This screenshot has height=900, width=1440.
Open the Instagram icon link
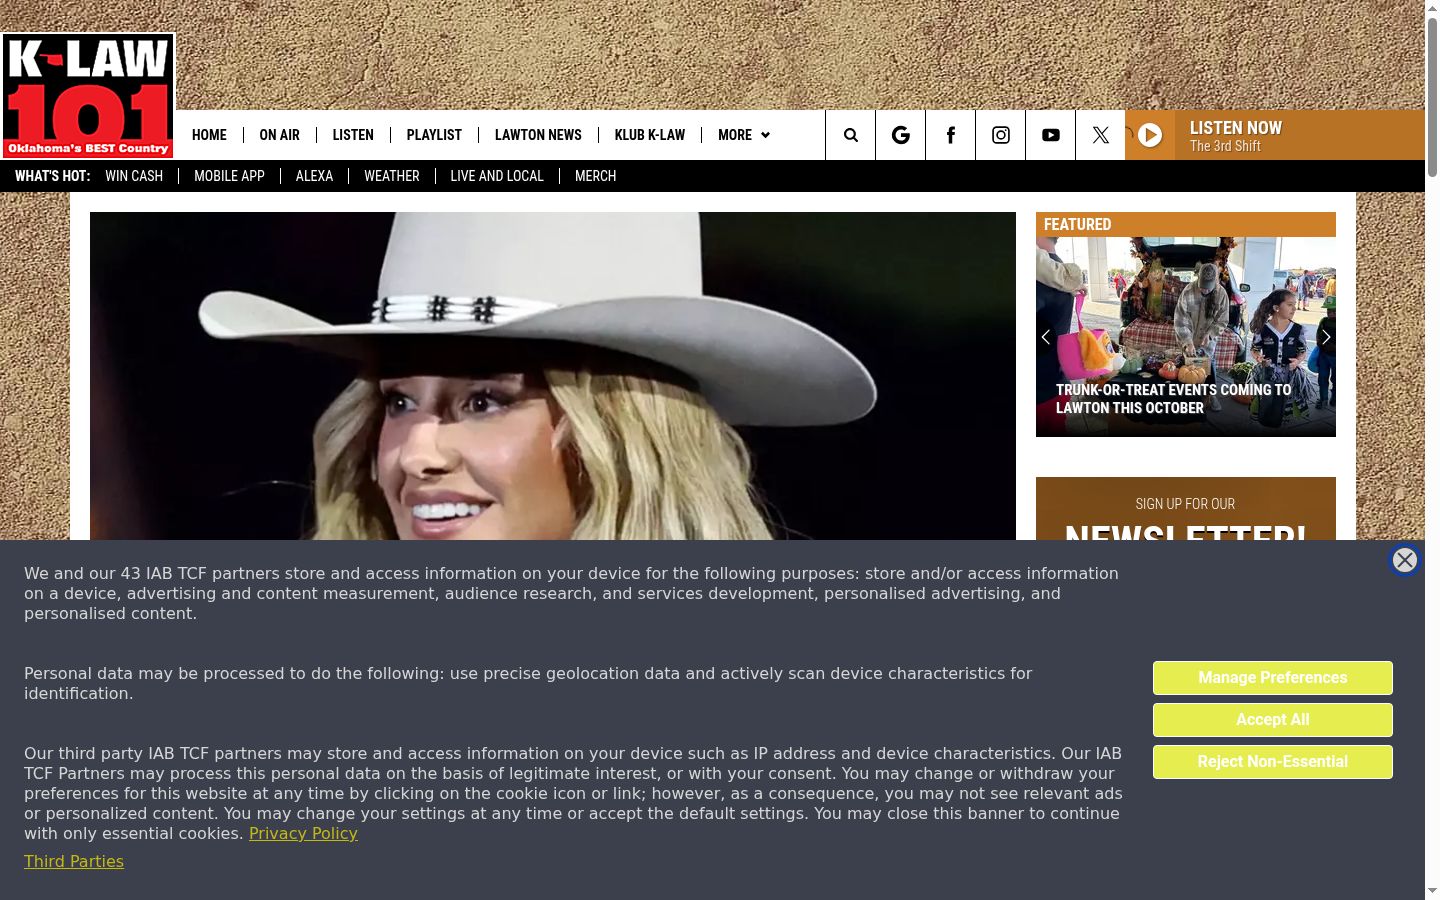(x=1001, y=135)
